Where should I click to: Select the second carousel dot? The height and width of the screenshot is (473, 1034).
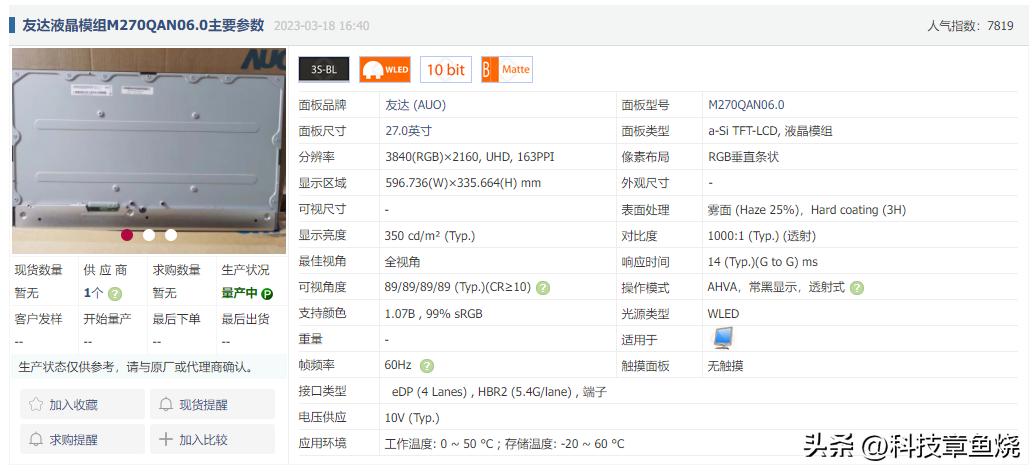coord(149,235)
